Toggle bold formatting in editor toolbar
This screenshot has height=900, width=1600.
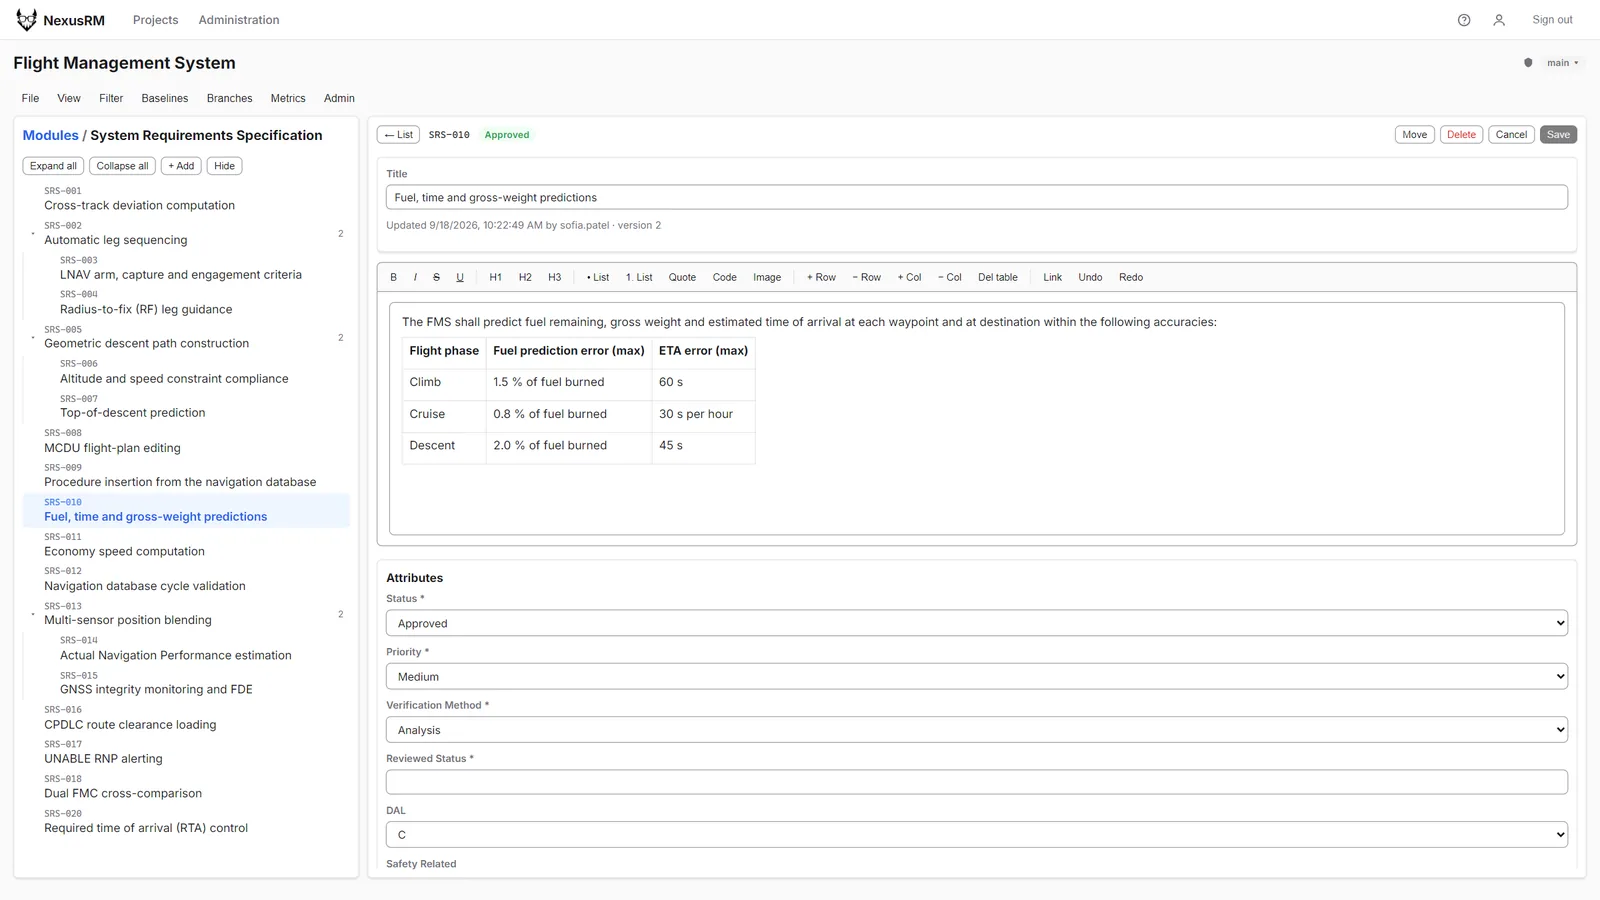[394, 278]
